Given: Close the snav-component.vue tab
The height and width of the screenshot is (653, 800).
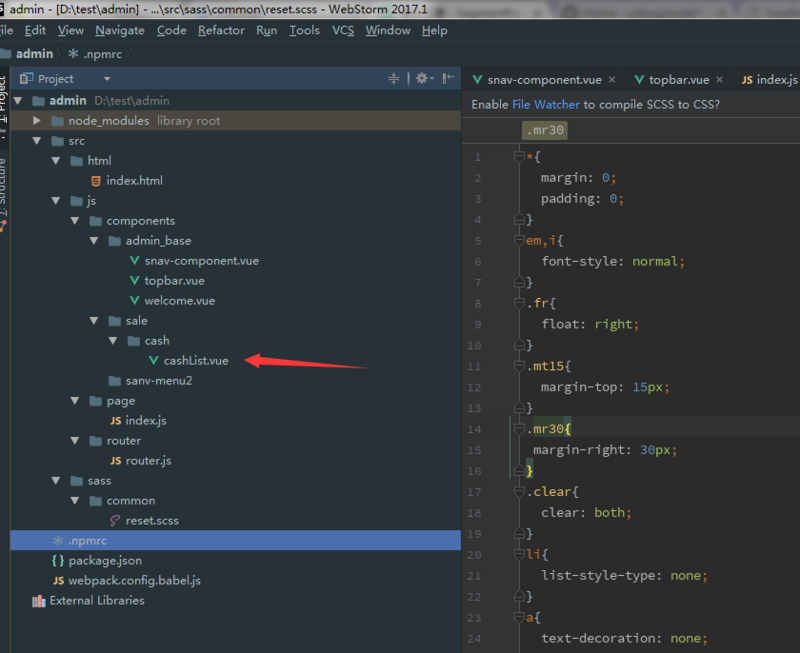Looking at the screenshot, I should [611, 80].
